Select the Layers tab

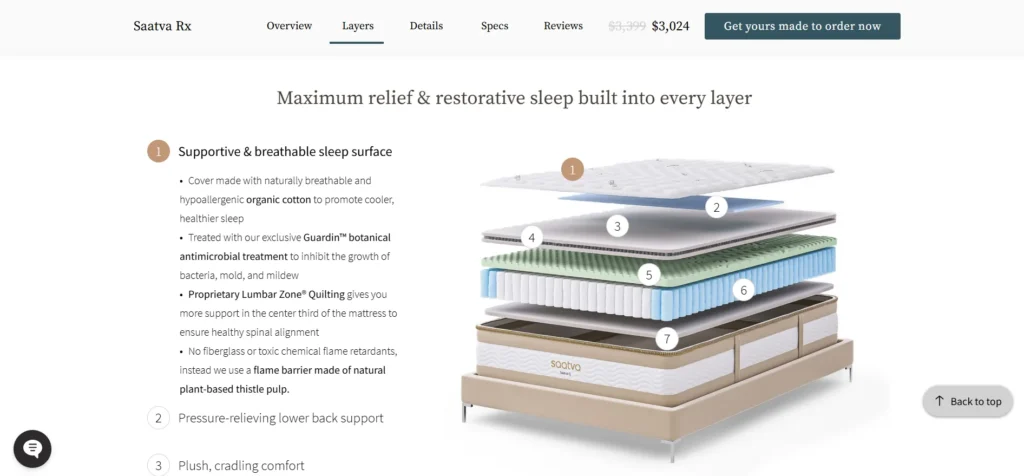click(358, 26)
